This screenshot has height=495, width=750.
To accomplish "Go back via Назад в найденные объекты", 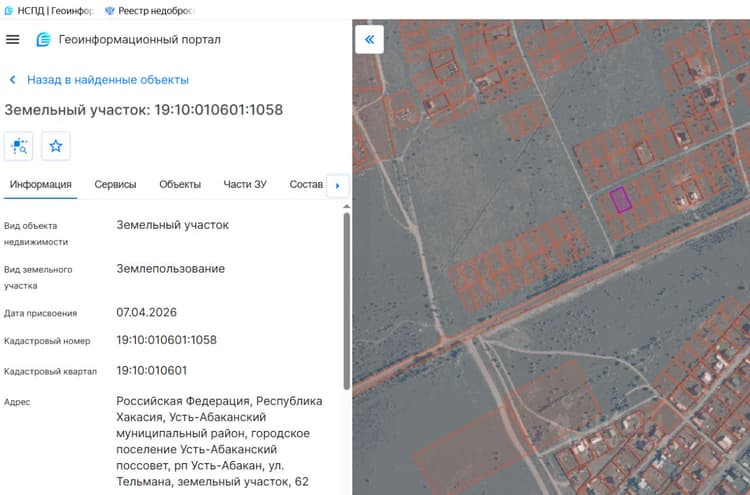I will tap(108, 80).
